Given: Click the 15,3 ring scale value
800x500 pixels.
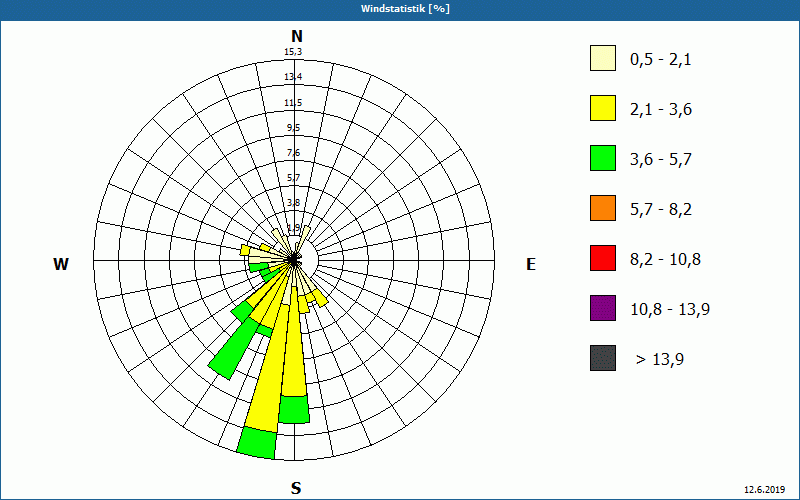Looking at the screenshot, I should pyautogui.click(x=293, y=52).
